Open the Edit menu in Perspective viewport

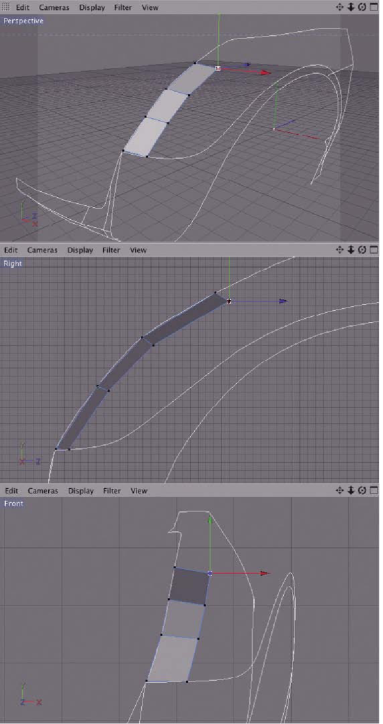(23, 7)
